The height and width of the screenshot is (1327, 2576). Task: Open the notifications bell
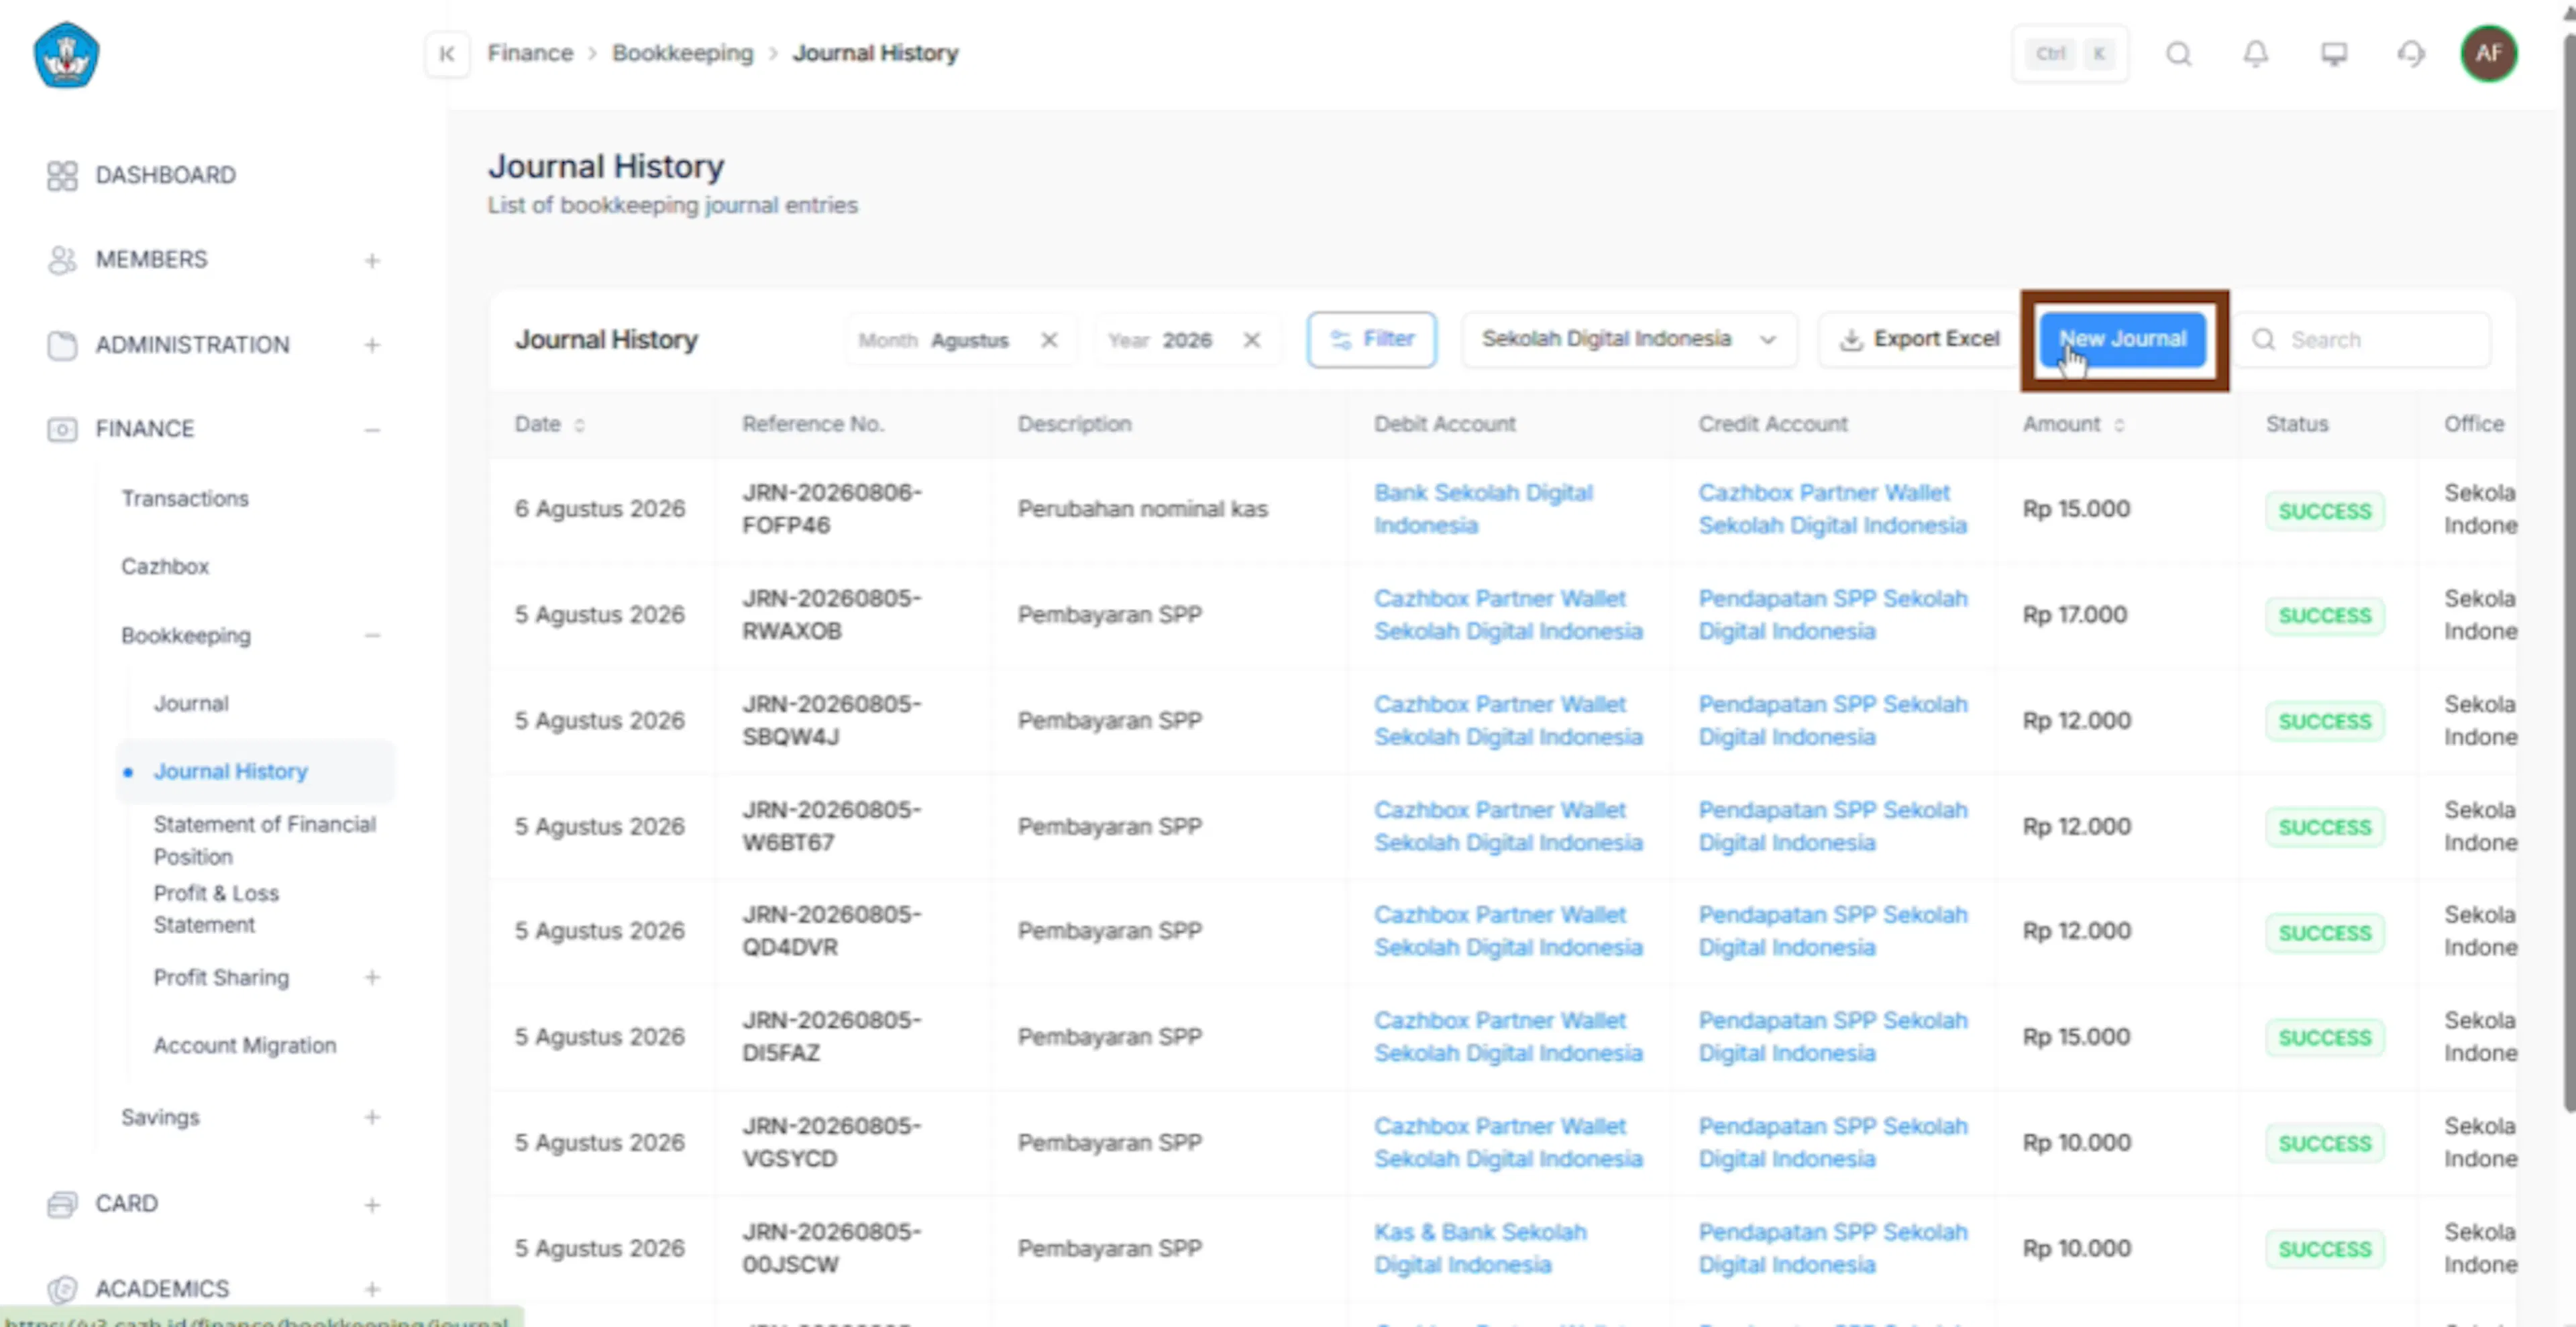[x=2256, y=54]
